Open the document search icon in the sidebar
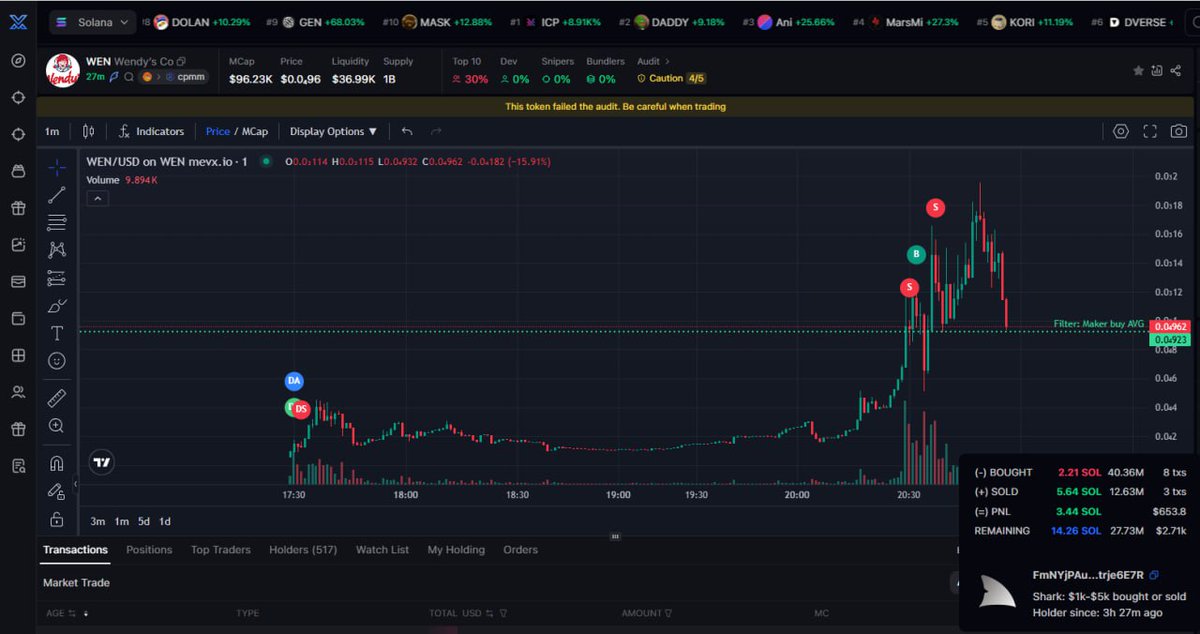1200x634 pixels. pyautogui.click(x=18, y=466)
